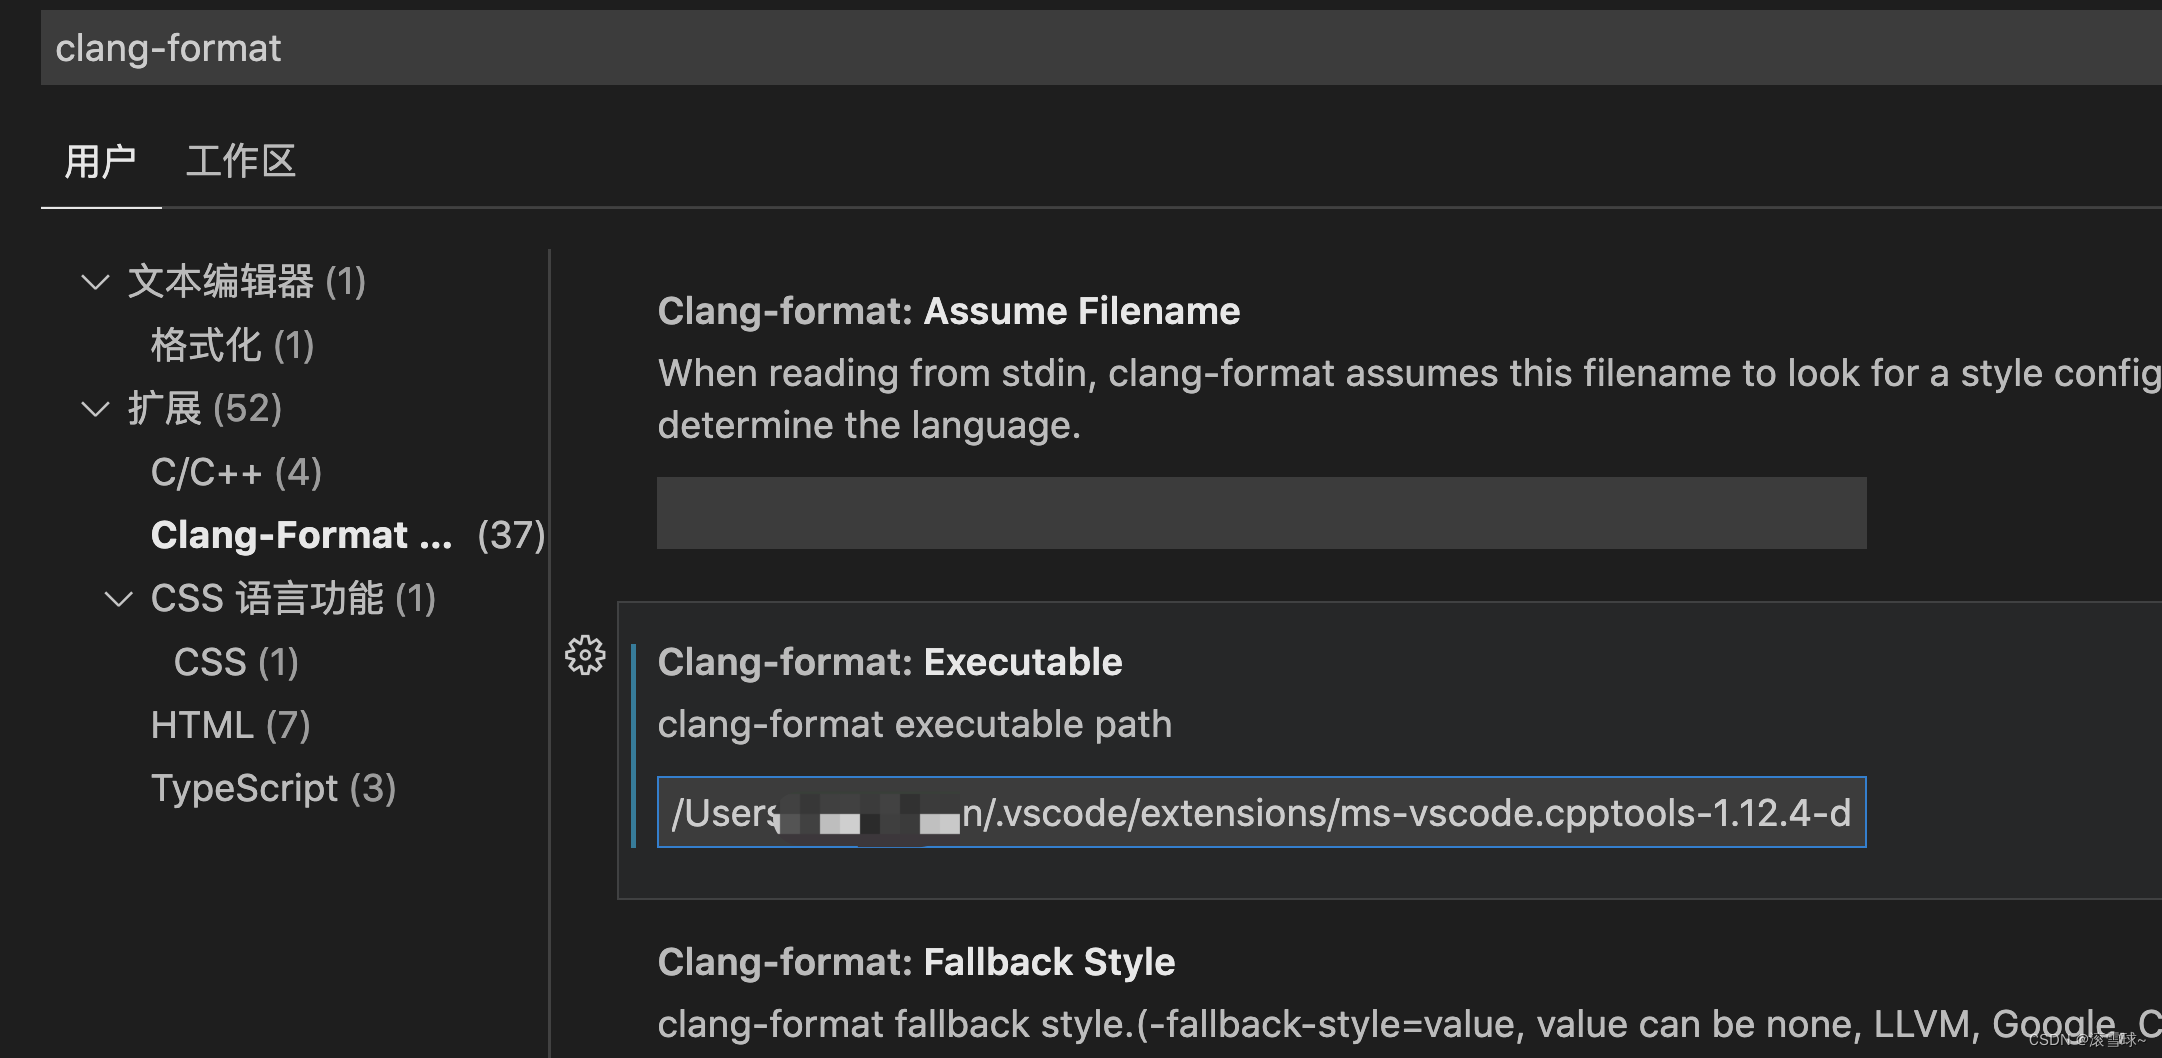Open HTML (7) settings category

tap(230, 725)
